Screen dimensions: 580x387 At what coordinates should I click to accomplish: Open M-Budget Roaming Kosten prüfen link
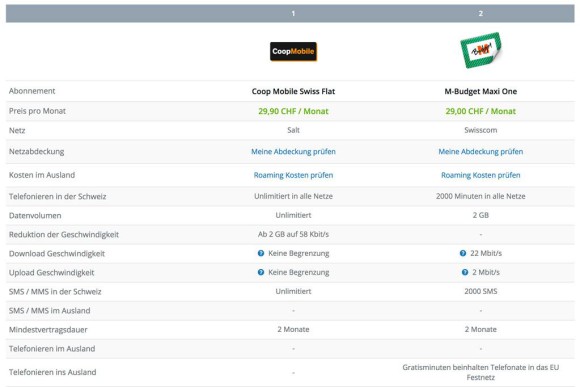click(x=480, y=175)
